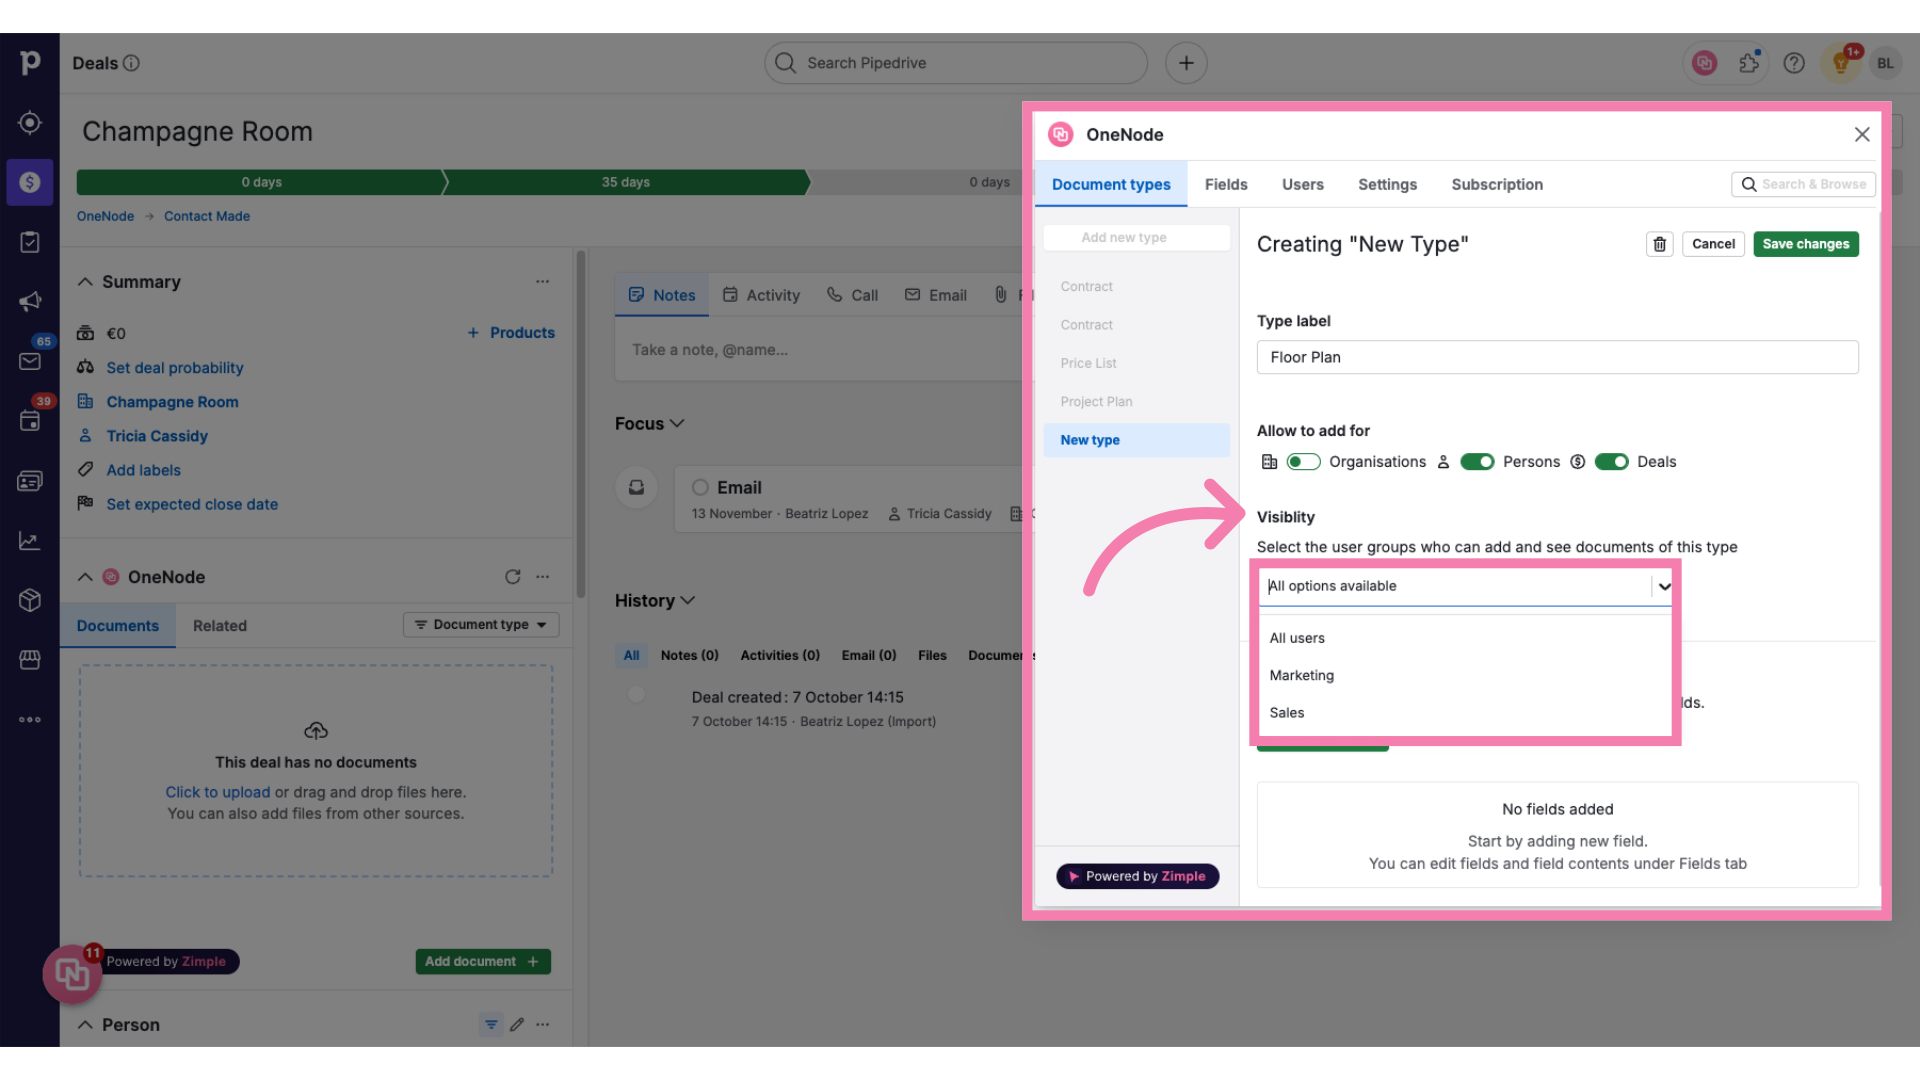Toggle Organisations switch on

(x=1303, y=462)
